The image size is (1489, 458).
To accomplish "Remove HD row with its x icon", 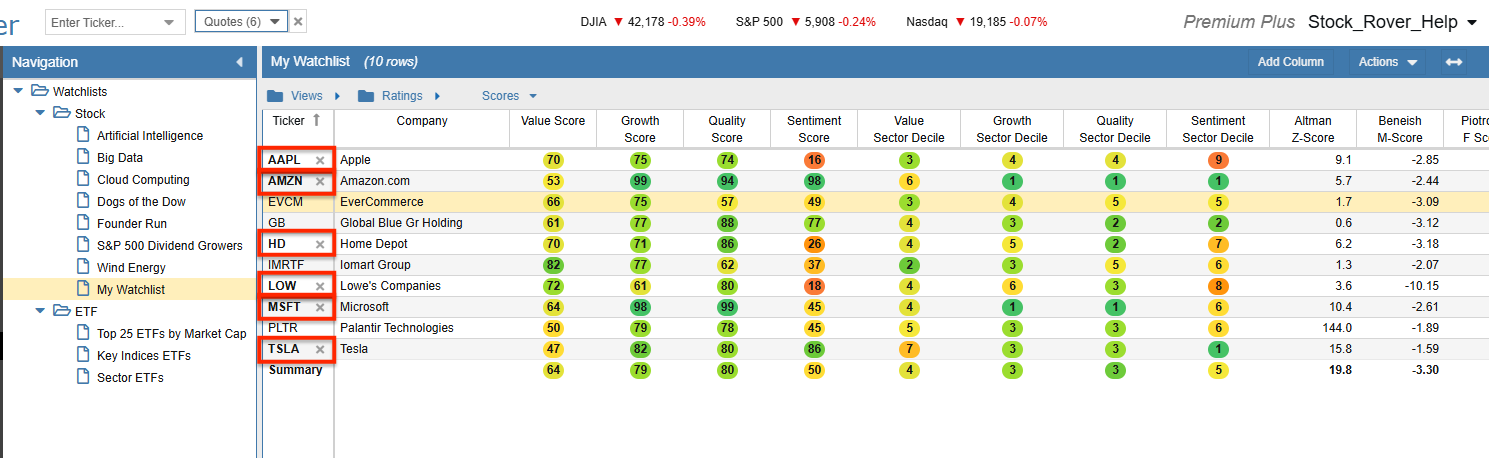I will tap(320, 244).
